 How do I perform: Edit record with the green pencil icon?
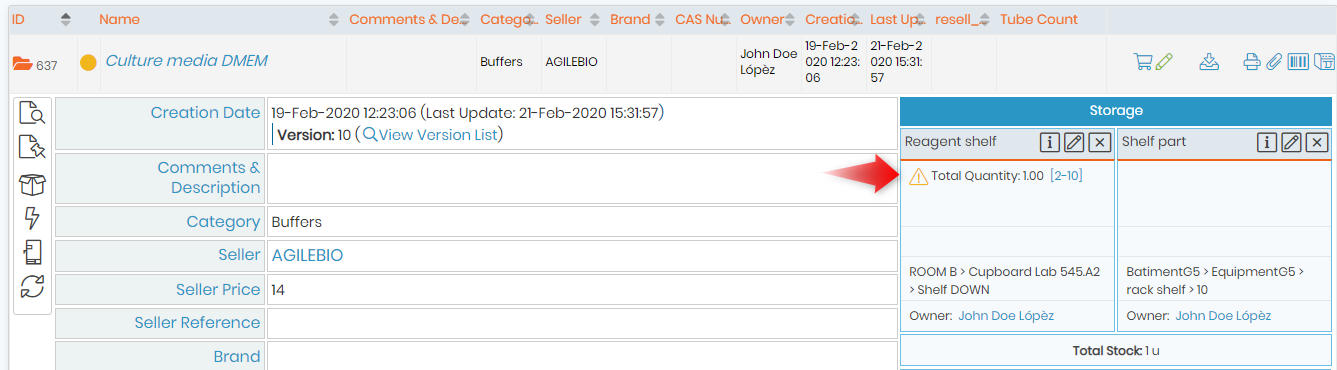click(1163, 62)
